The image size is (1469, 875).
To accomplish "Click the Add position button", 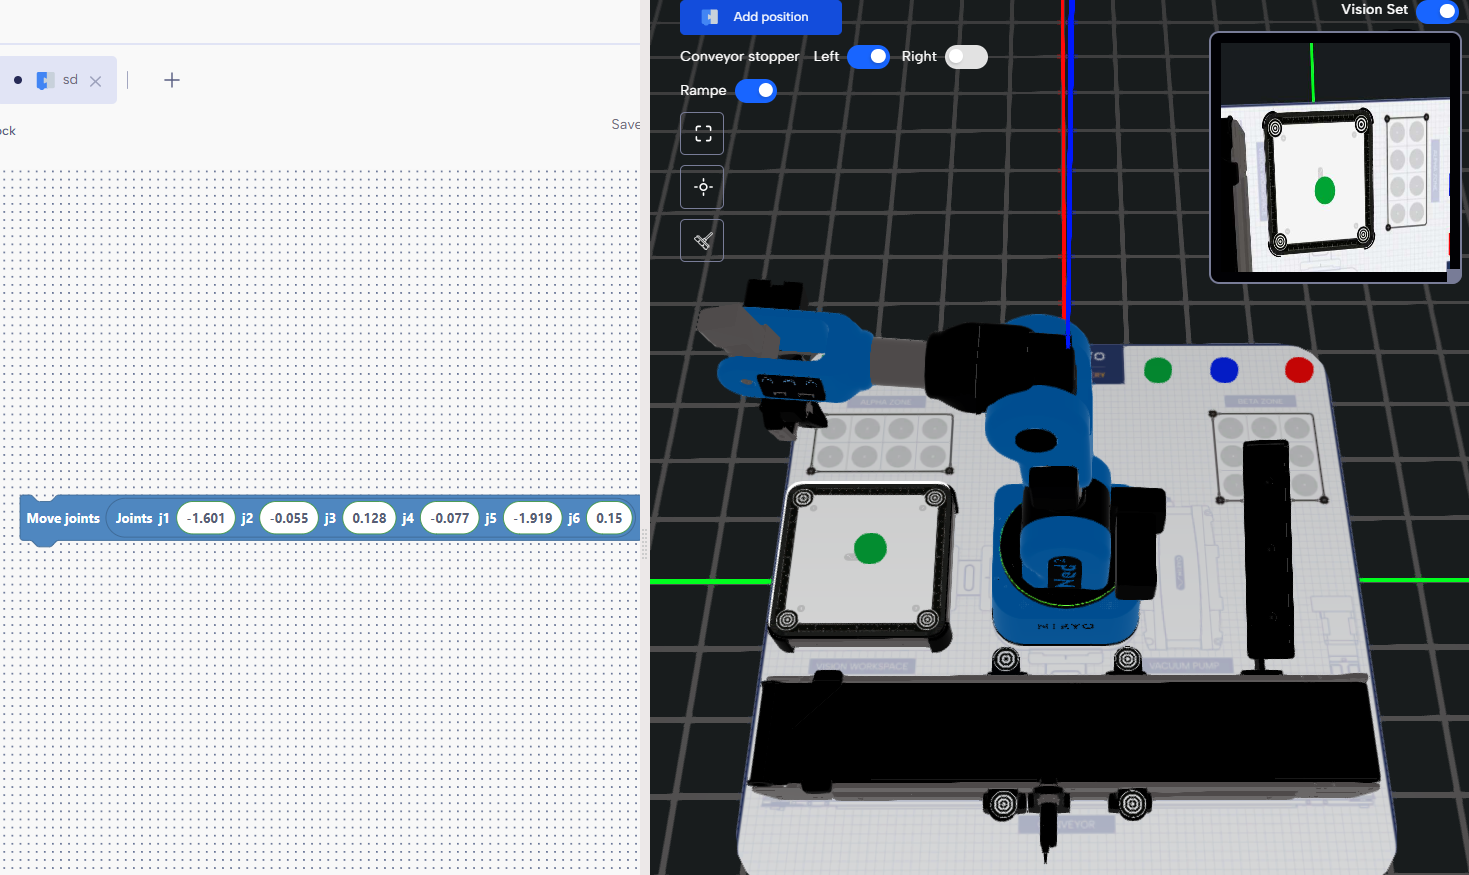I will pyautogui.click(x=760, y=17).
